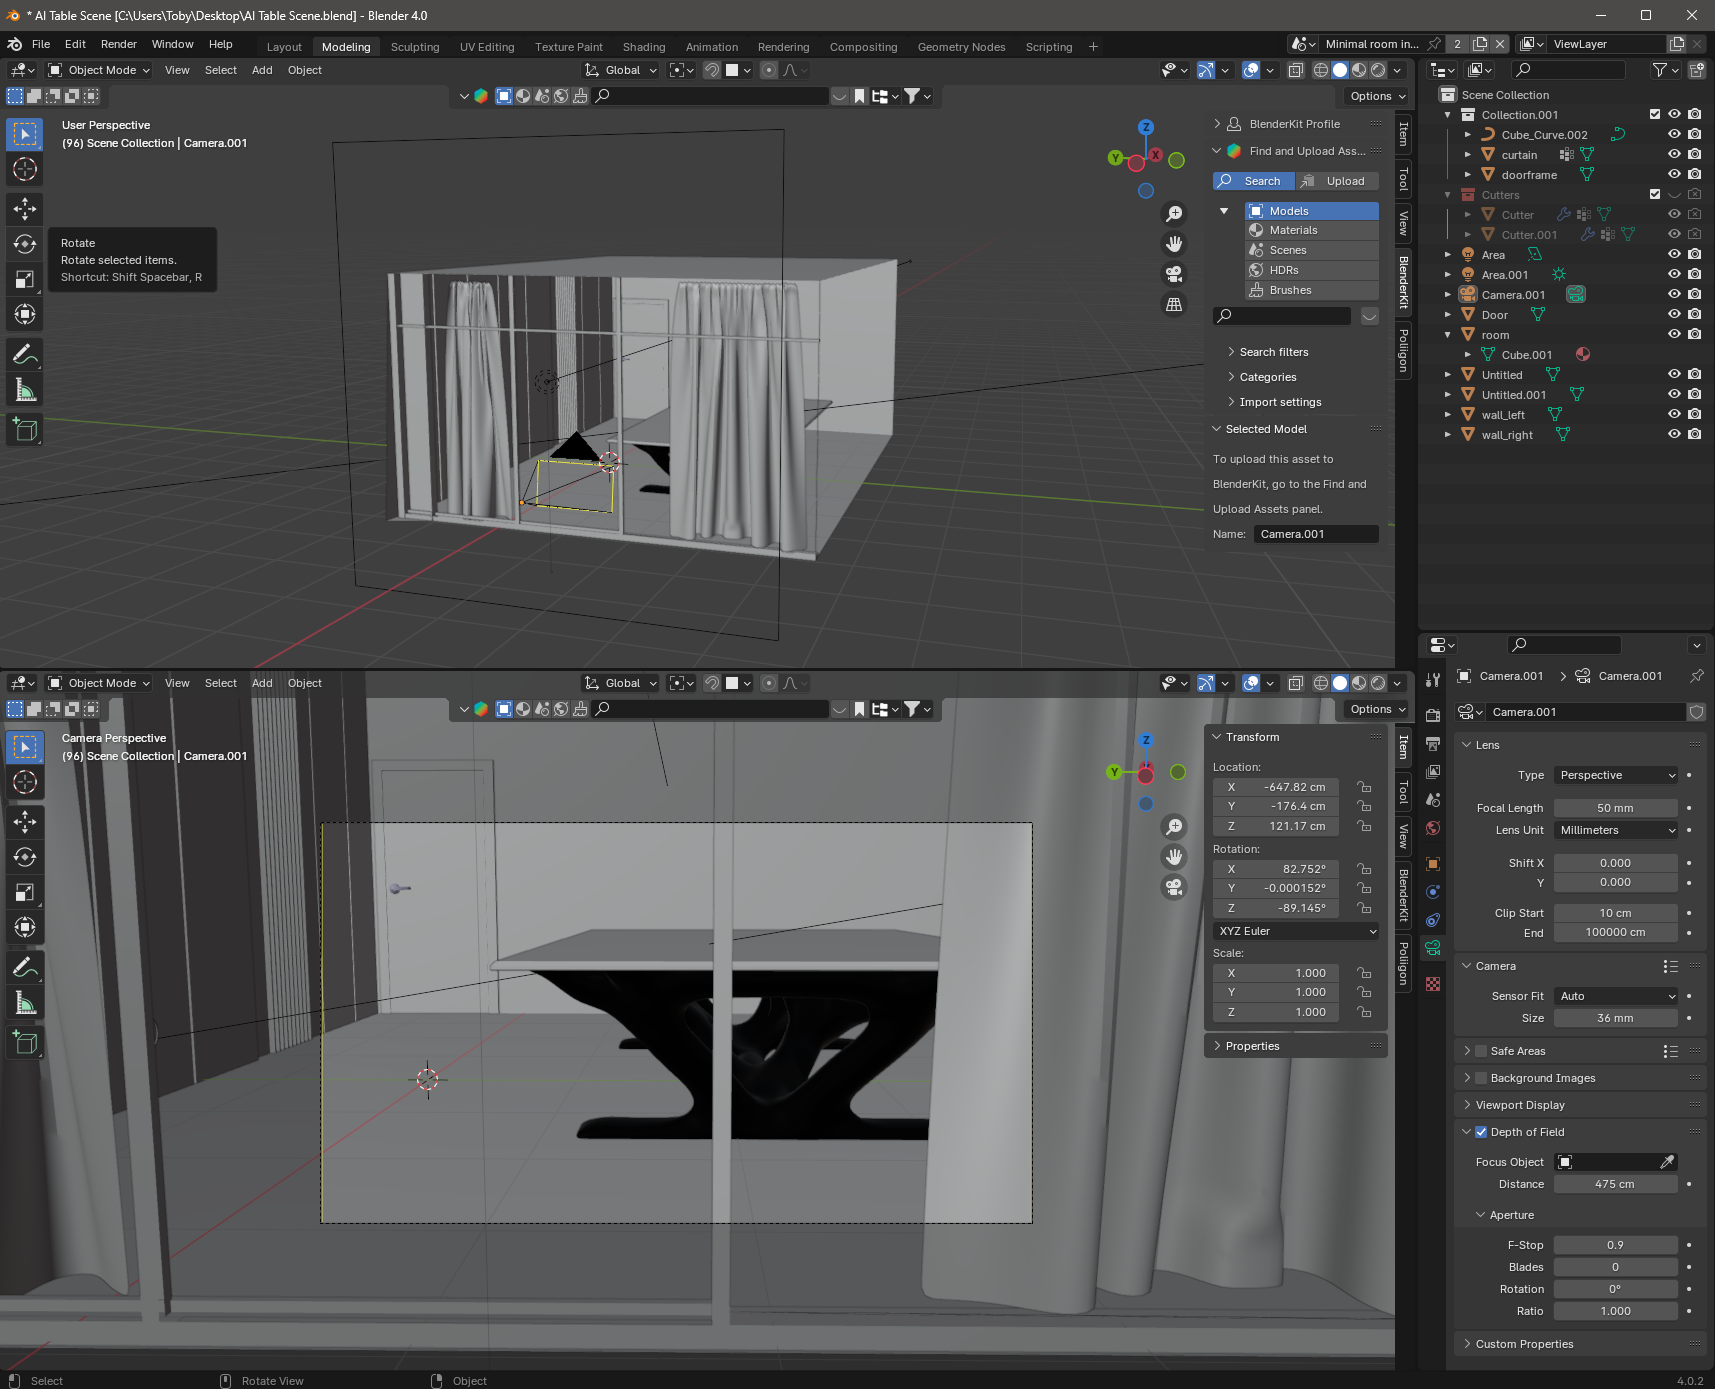Switch to the Geometry Nodes workspace tab
This screenshot has width=1715, height=1389.
coord(961,47)
